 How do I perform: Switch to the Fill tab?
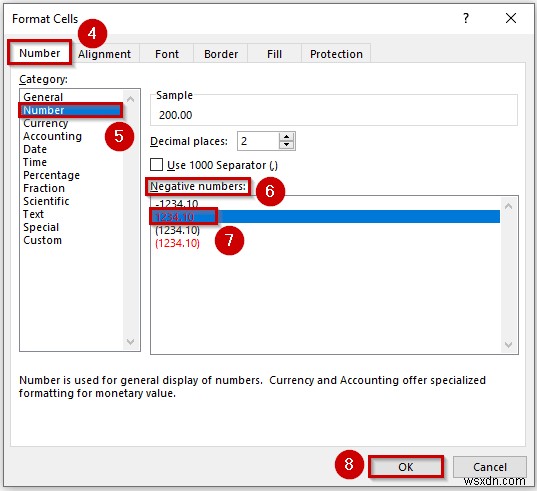click(x=274, y=54)
